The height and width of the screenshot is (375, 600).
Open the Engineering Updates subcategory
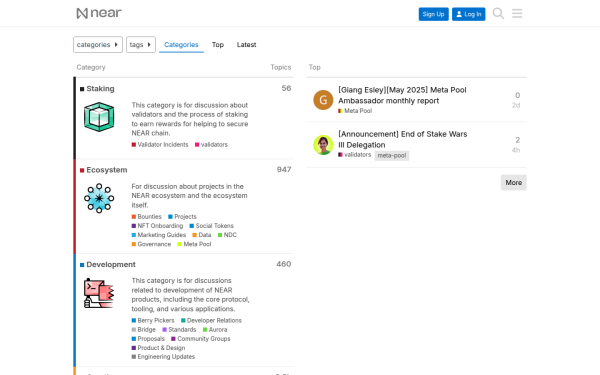[x=163, y=357]
